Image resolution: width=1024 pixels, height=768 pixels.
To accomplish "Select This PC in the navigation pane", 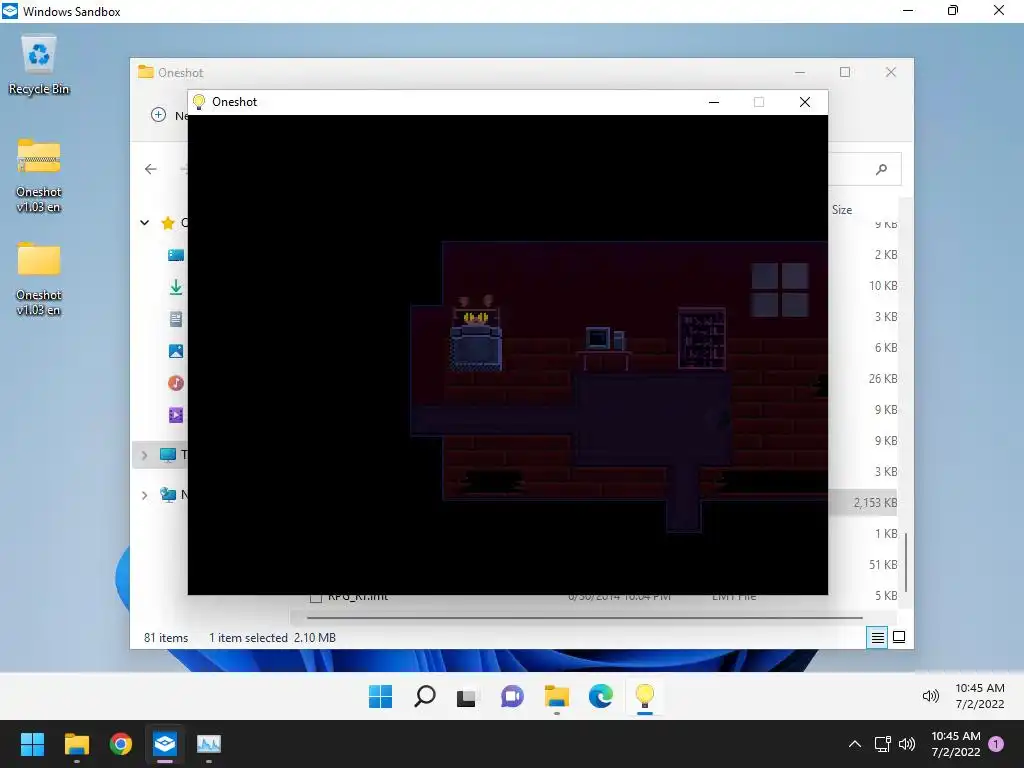I will click(168, 455).
